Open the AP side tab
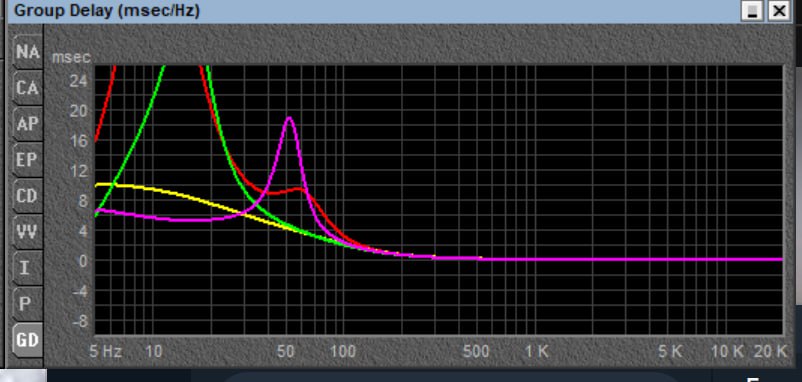This screenshot has height=382, width=802. coord(27,124)
